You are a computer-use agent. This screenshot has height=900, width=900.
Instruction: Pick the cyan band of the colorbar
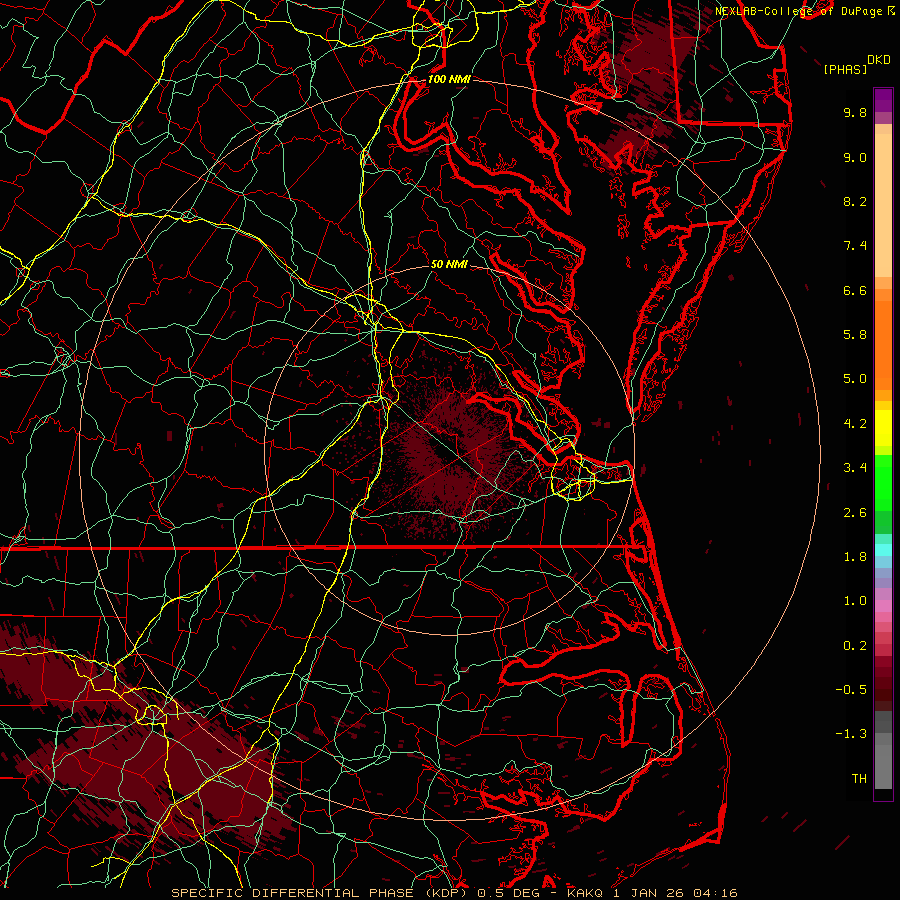(883, 550)
